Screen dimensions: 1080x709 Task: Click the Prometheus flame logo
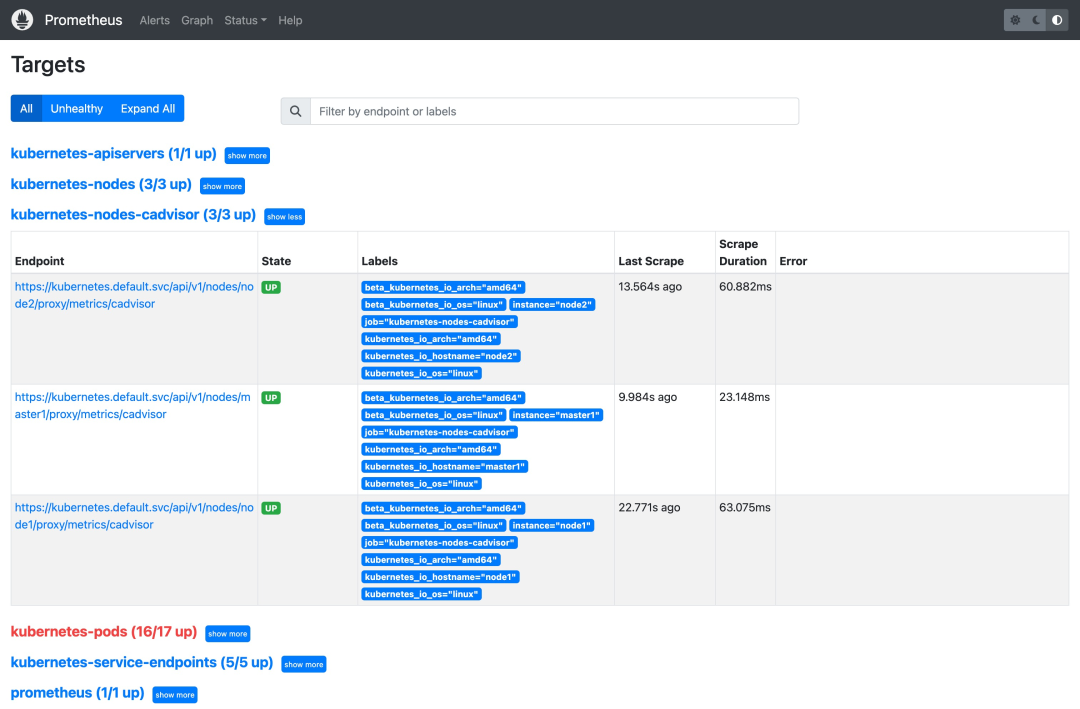tap(23, 20)
